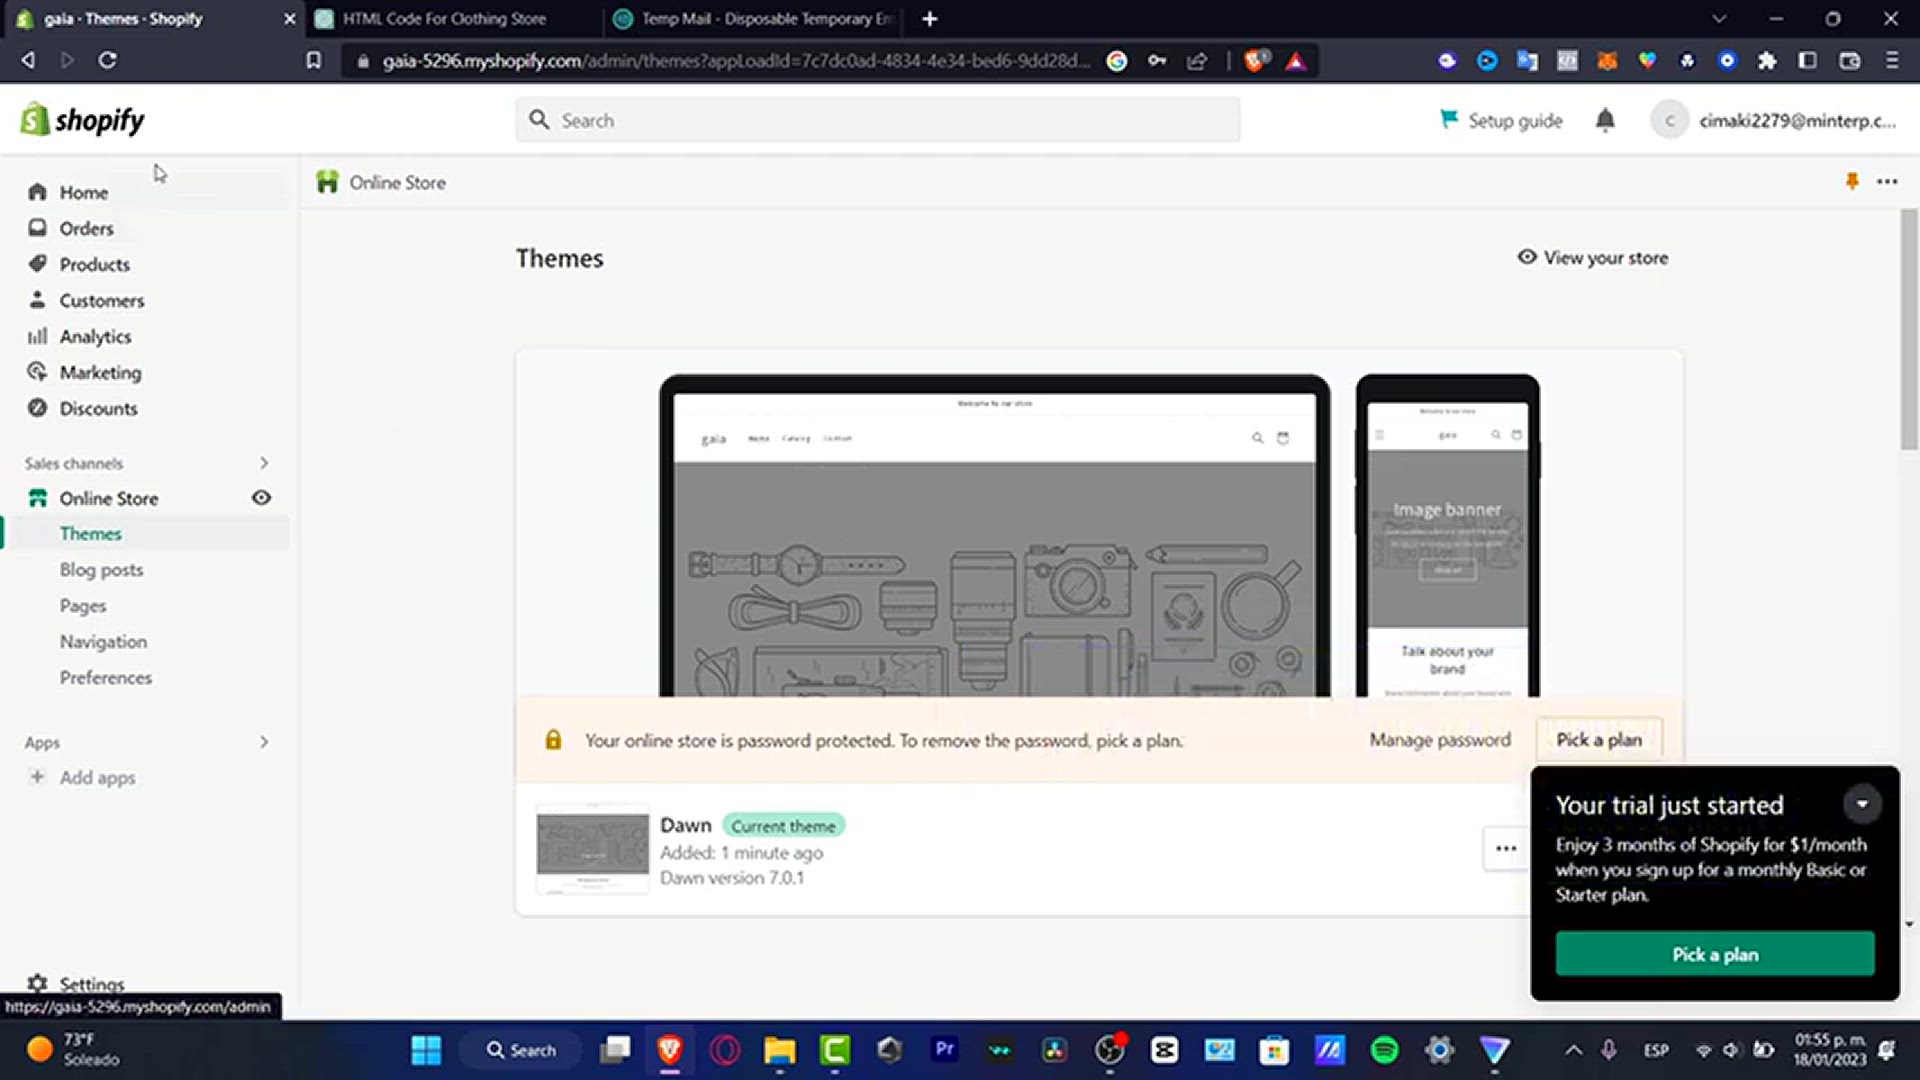Open Orders from the Shopify sidebar
This screenshot has width=1920, height=1080.
coord(85,228)
